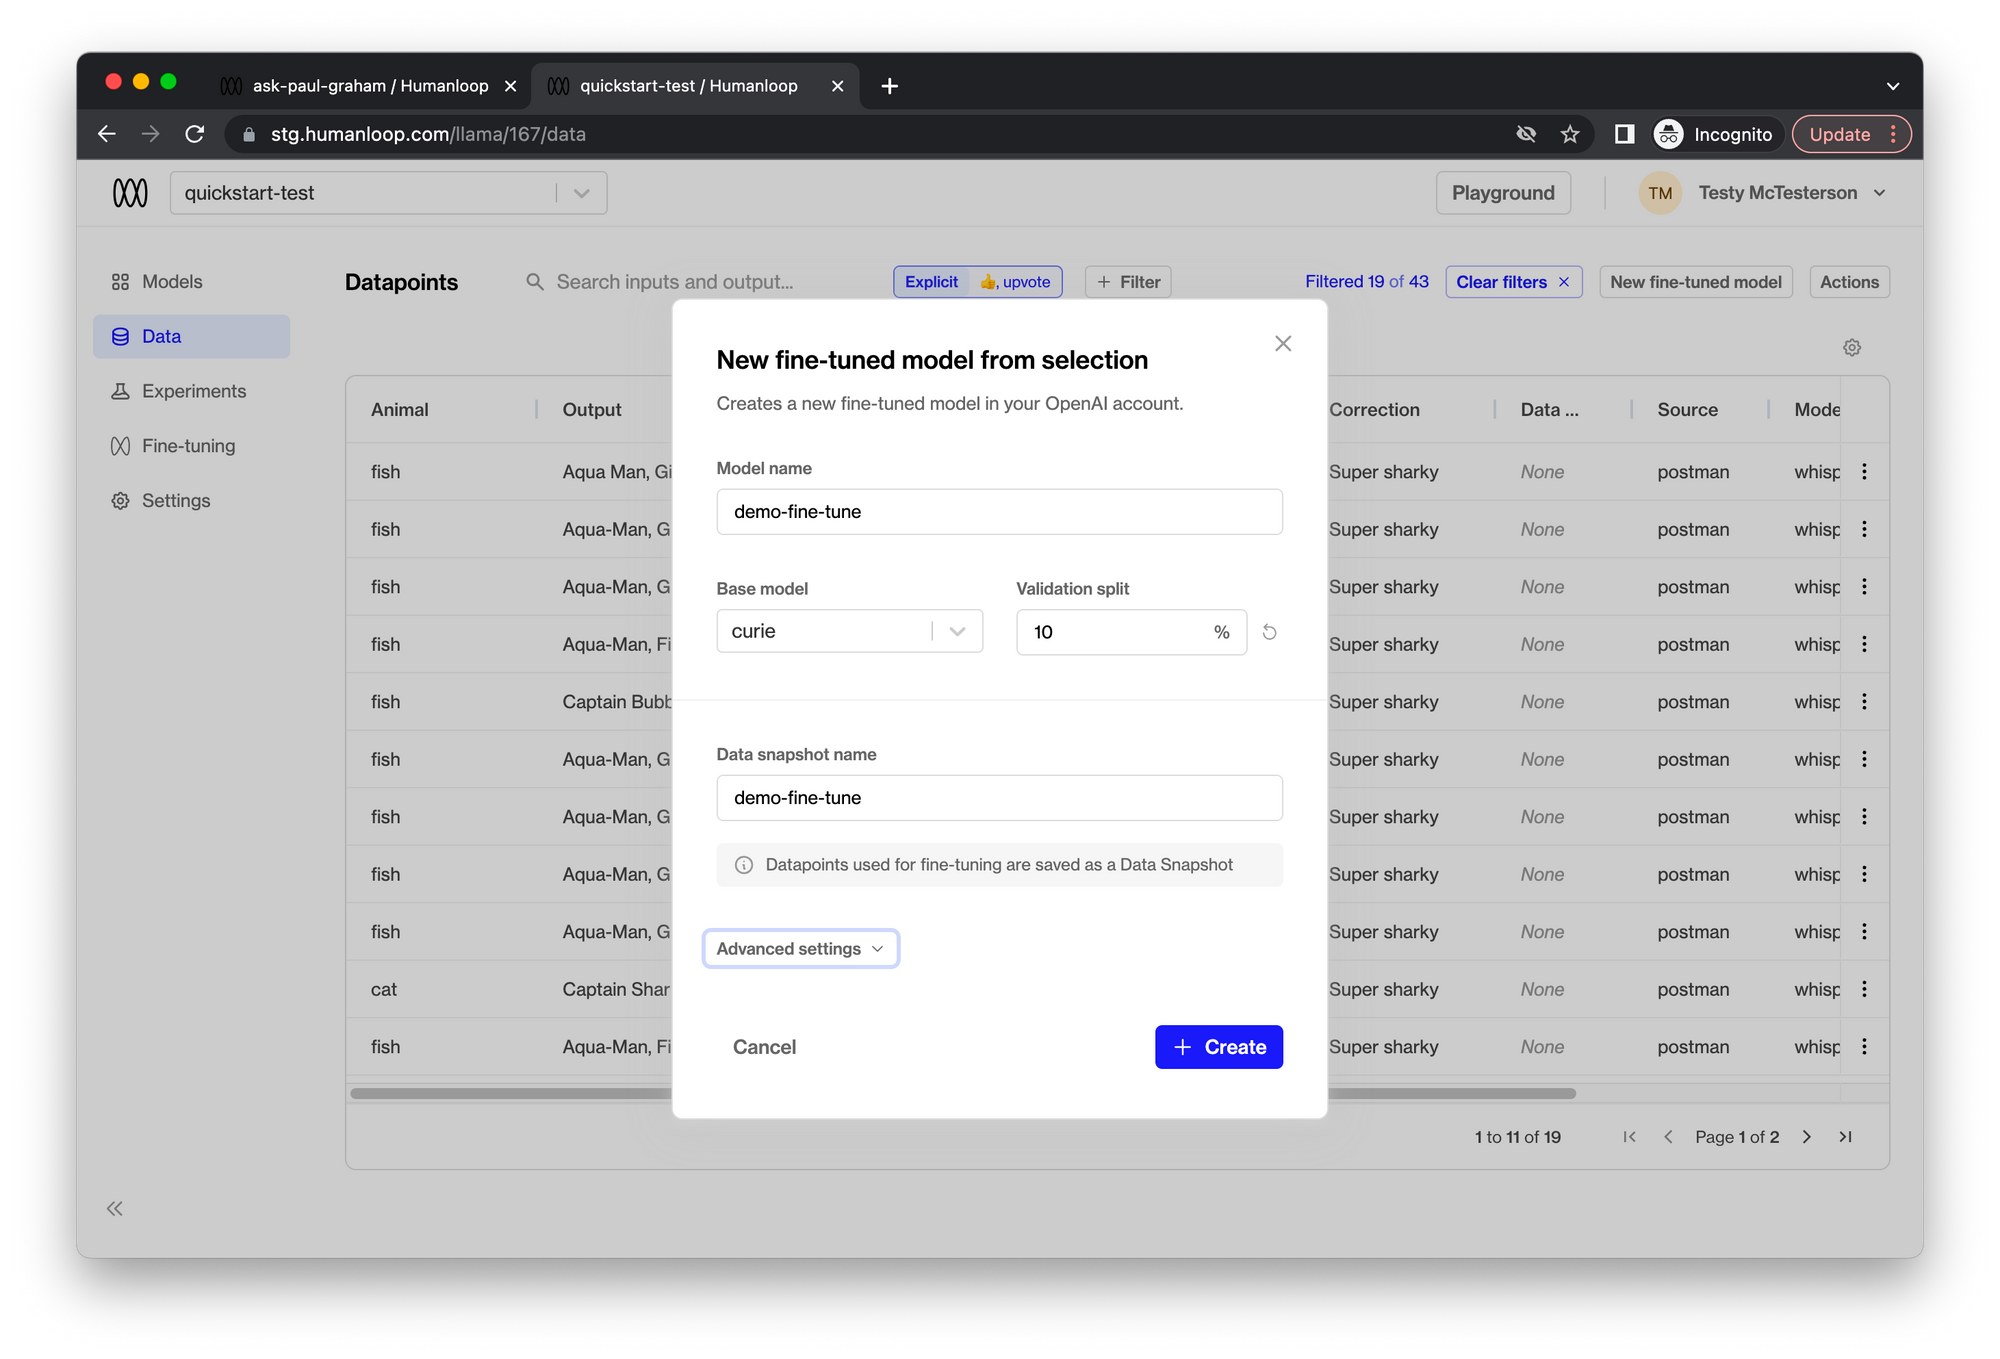This screenshot has height=1359, width=2000.
Task: Jump to last page arrow
Action: [1846, 1137]
